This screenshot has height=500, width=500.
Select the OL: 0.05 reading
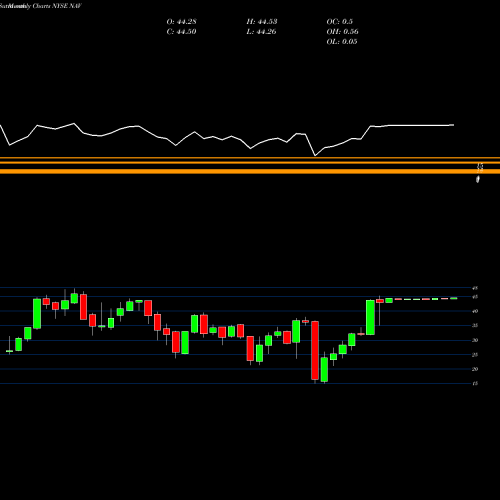point(342,42)
